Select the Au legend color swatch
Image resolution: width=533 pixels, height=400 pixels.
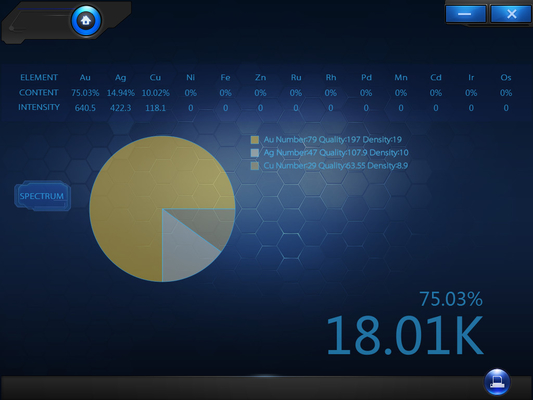point(255,140)
